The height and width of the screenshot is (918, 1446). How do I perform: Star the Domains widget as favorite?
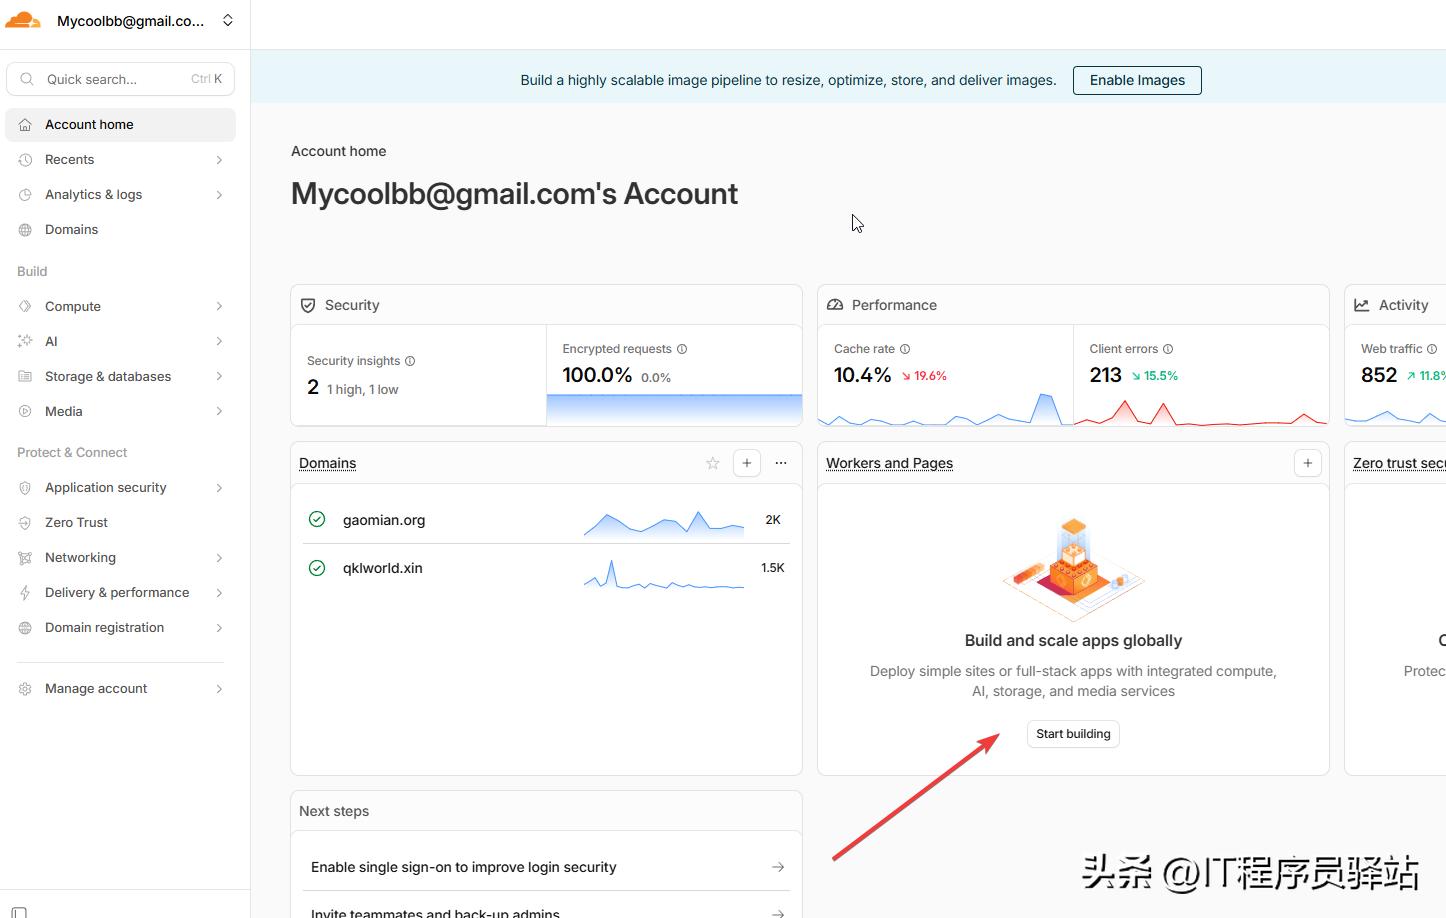click(x=712, y=463)
